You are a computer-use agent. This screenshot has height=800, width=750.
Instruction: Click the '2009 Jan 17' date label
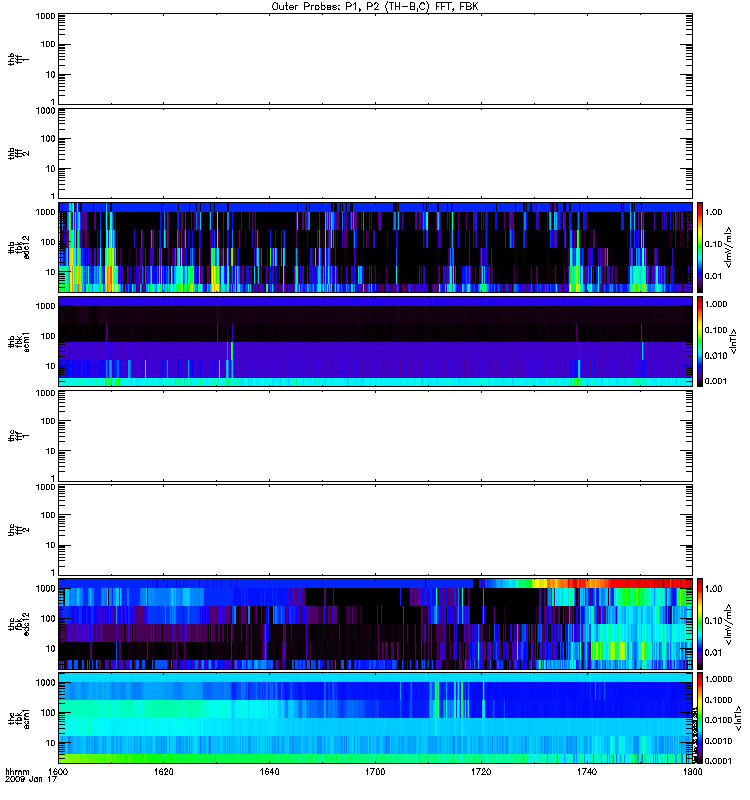[31, 780]
